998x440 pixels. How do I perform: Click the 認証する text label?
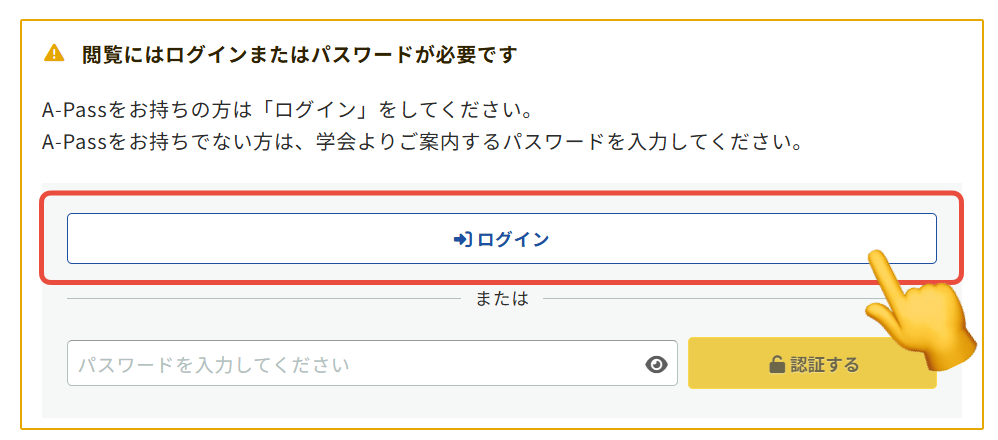click(x=825, y=365)
